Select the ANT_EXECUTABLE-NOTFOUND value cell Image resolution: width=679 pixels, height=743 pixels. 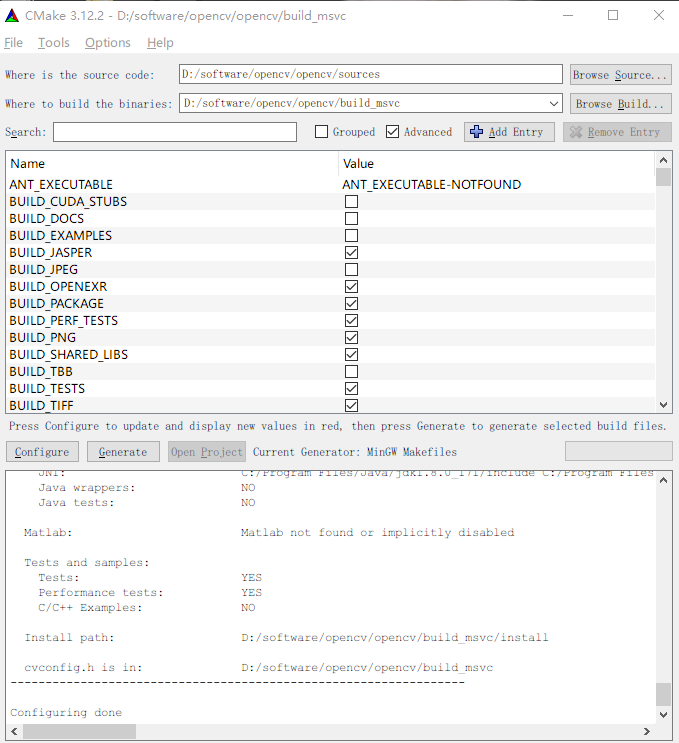point(432,184)
